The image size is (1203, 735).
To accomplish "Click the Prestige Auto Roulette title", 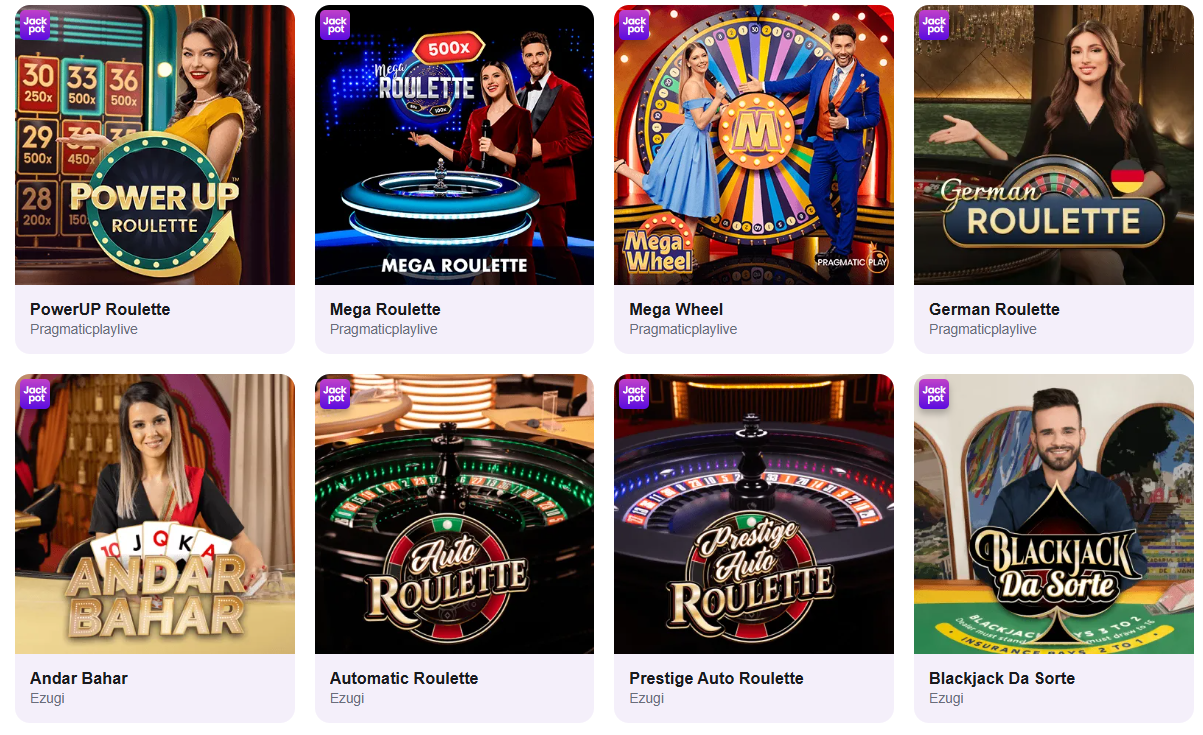I will coord(715,677).
